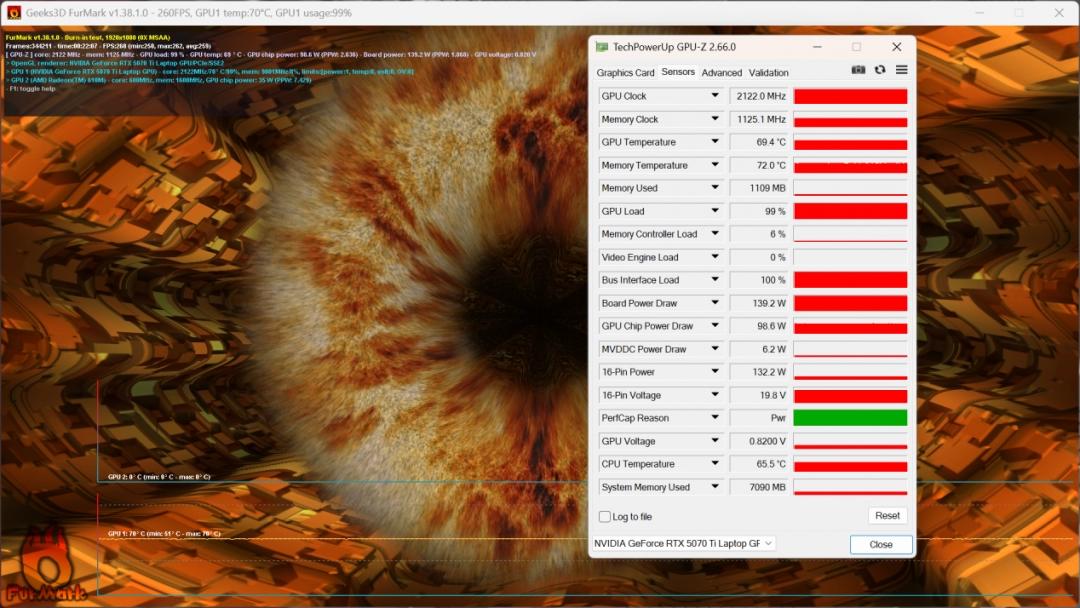Click the System Memory Used value 7090 MB
The width and height of the screenshot is (1080, 608).
[767, 487]
